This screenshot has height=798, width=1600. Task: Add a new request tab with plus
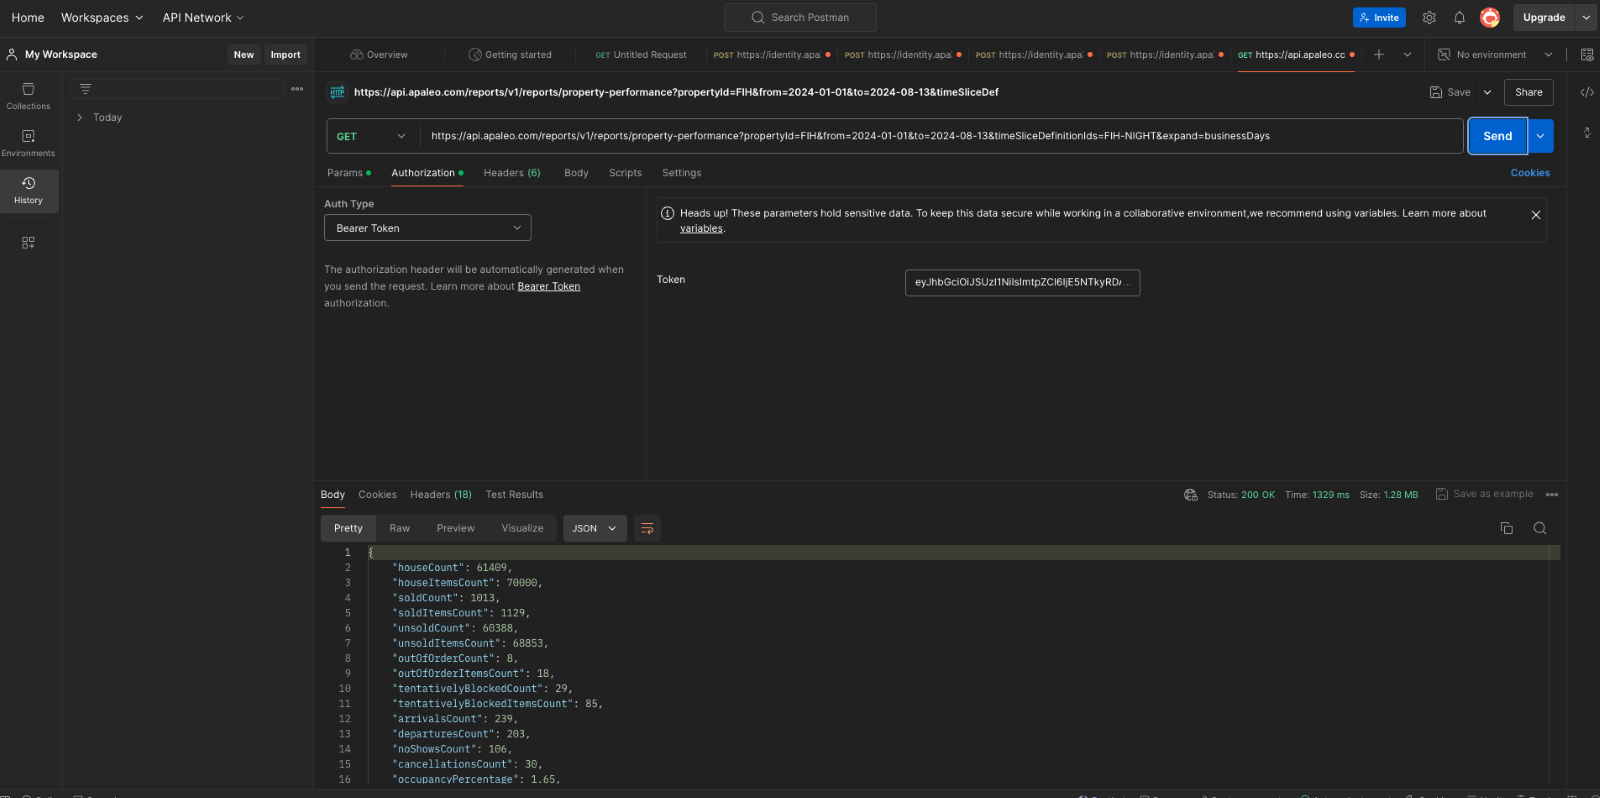click(1379, 54)
